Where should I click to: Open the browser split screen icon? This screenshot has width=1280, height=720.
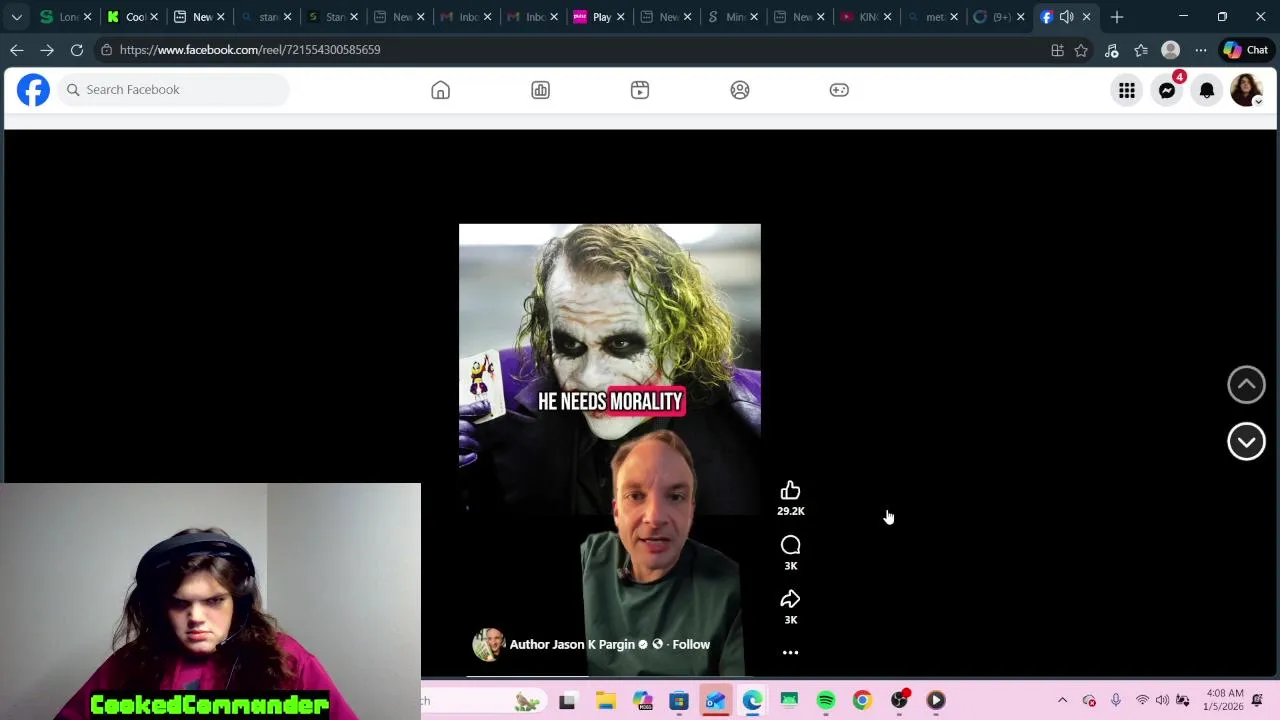[1057, 50]
